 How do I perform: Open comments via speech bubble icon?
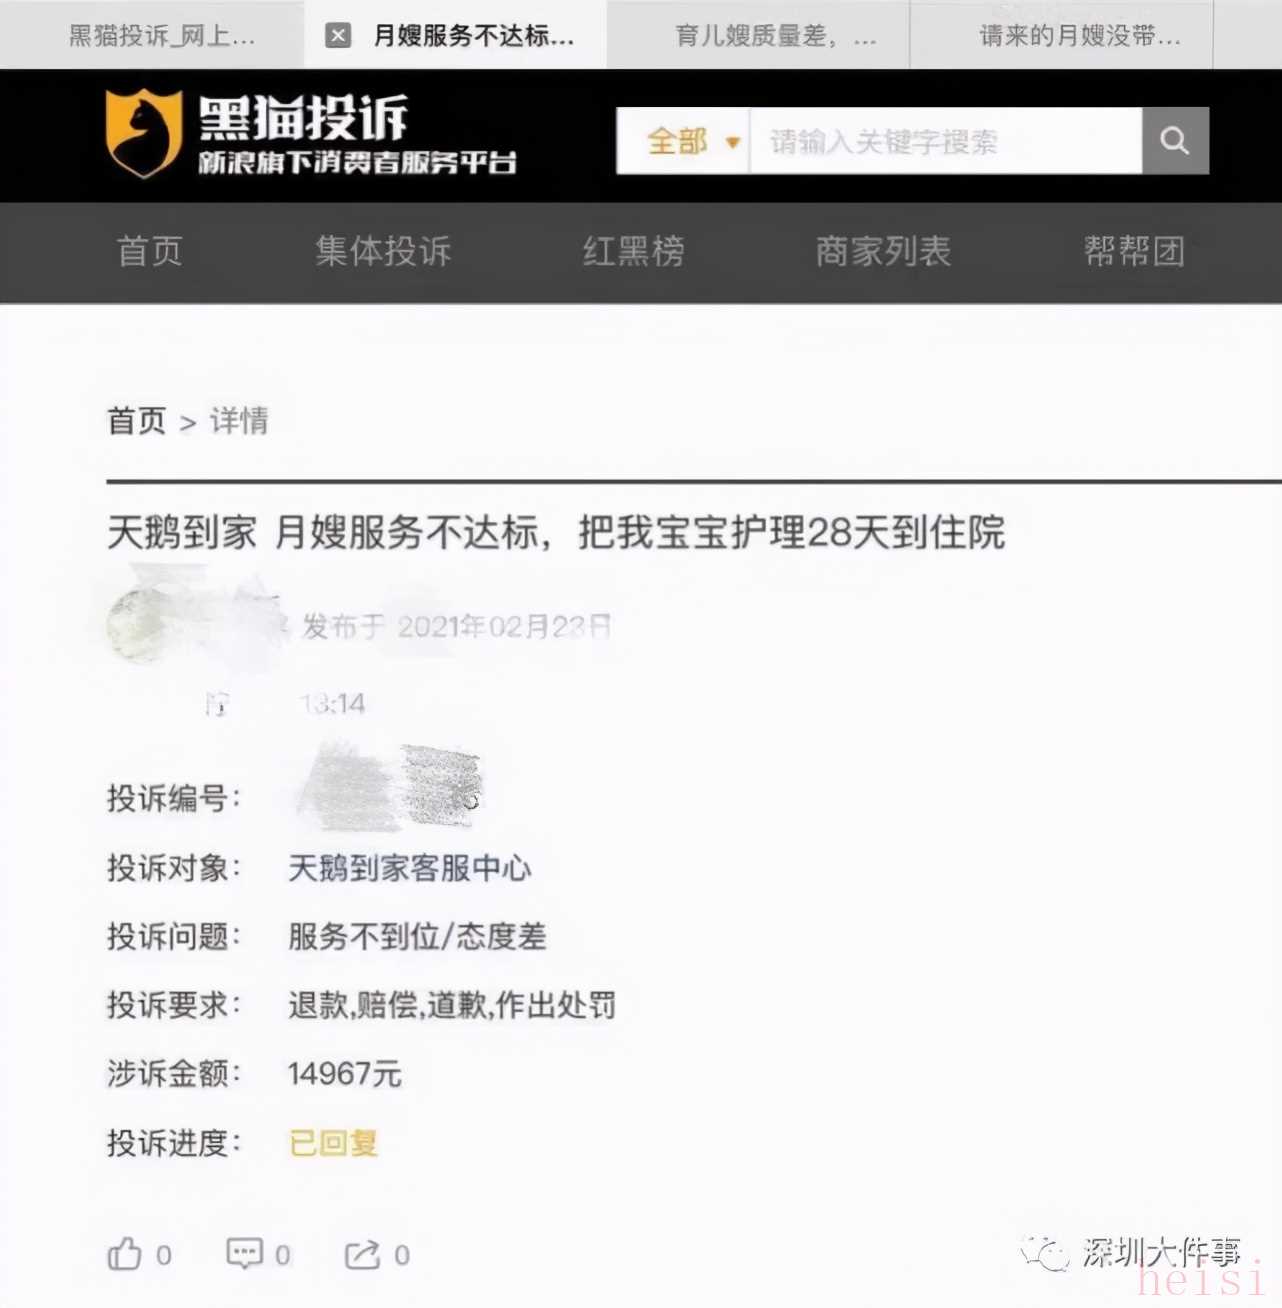tap(245, 1254)
